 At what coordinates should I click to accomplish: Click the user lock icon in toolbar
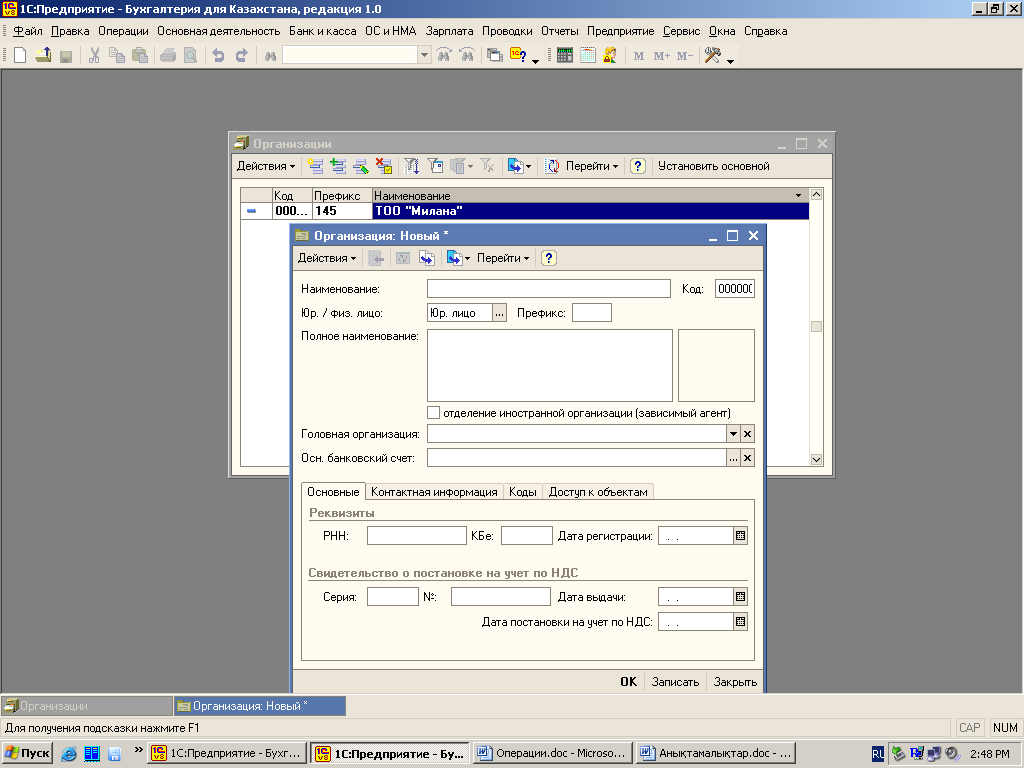tap(610, 56)
